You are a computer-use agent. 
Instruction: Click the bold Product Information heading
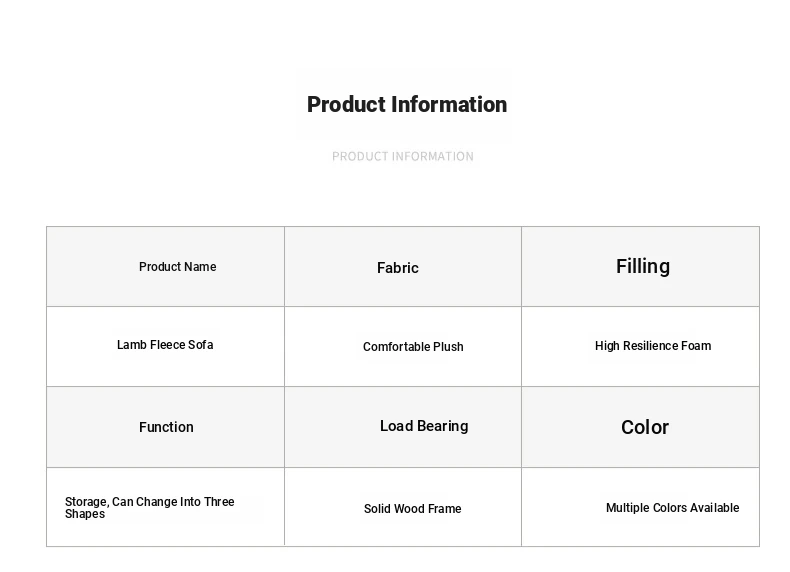406,104
